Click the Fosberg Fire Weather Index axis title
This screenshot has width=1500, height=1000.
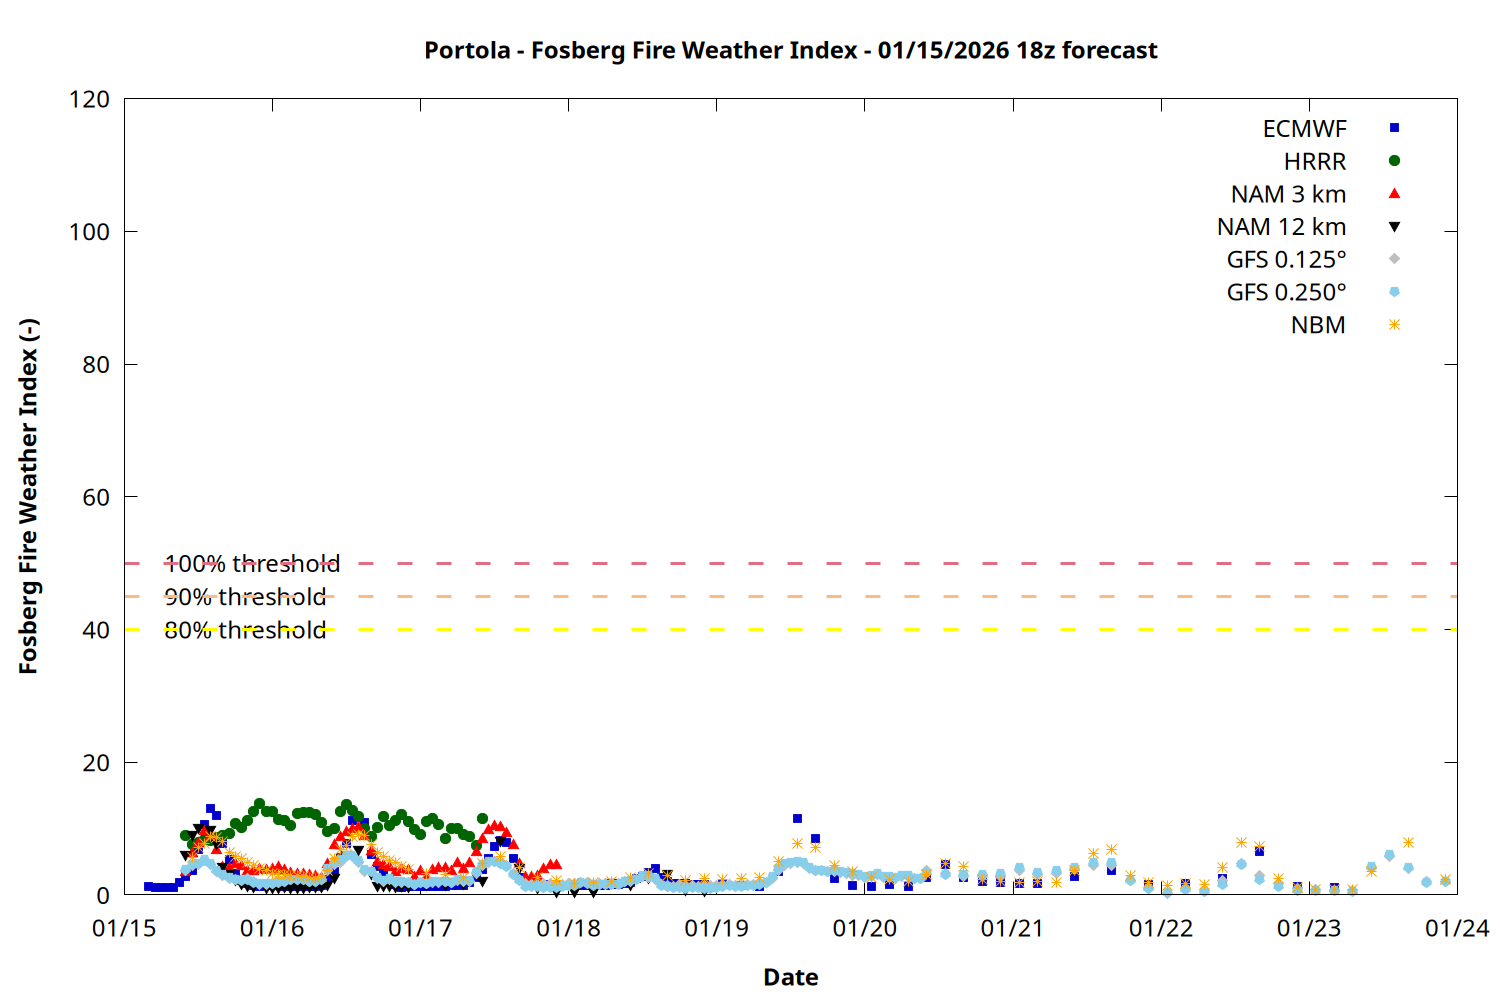(x=28, y=497)
